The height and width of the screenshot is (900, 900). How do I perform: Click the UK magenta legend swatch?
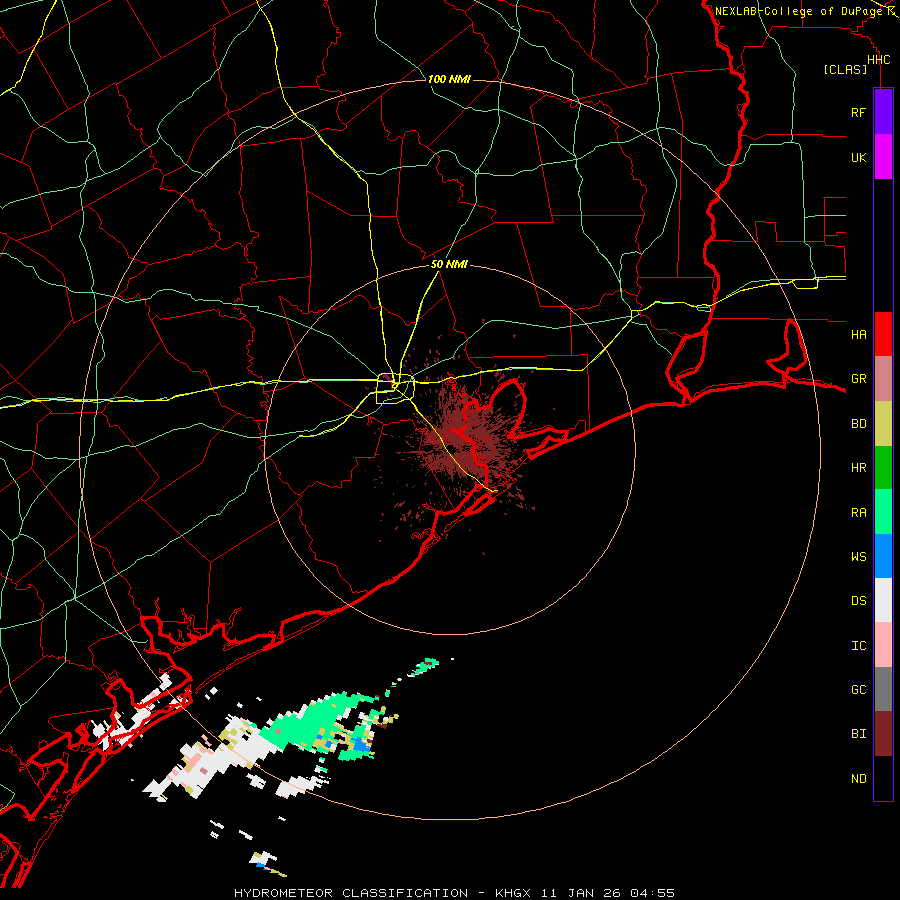click(x=883, y=157)
